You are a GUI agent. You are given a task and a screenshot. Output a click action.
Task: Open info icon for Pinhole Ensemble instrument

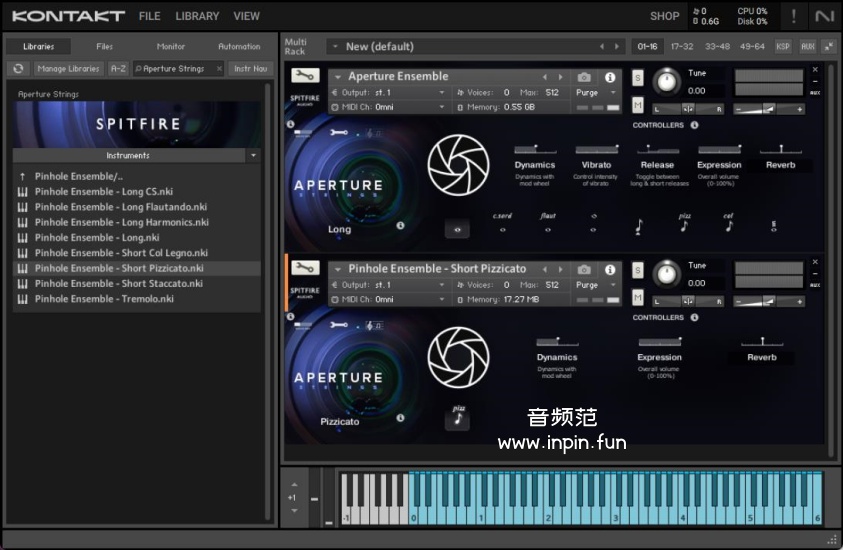coord(610,269)
